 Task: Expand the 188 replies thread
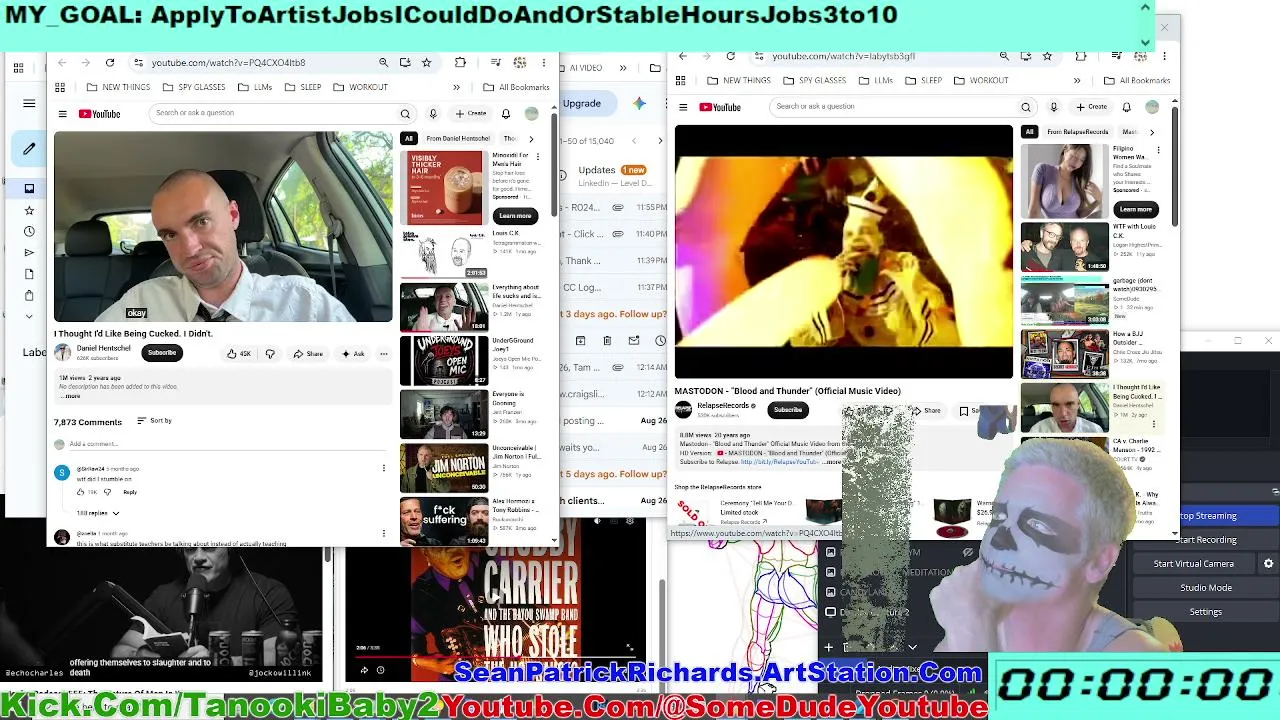pos(98,513)
